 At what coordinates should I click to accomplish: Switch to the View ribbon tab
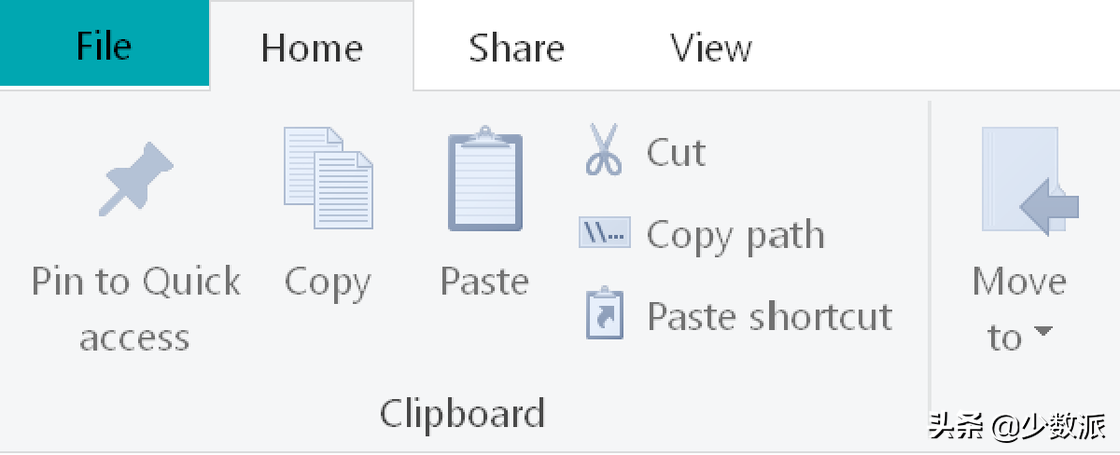[711, 48]
